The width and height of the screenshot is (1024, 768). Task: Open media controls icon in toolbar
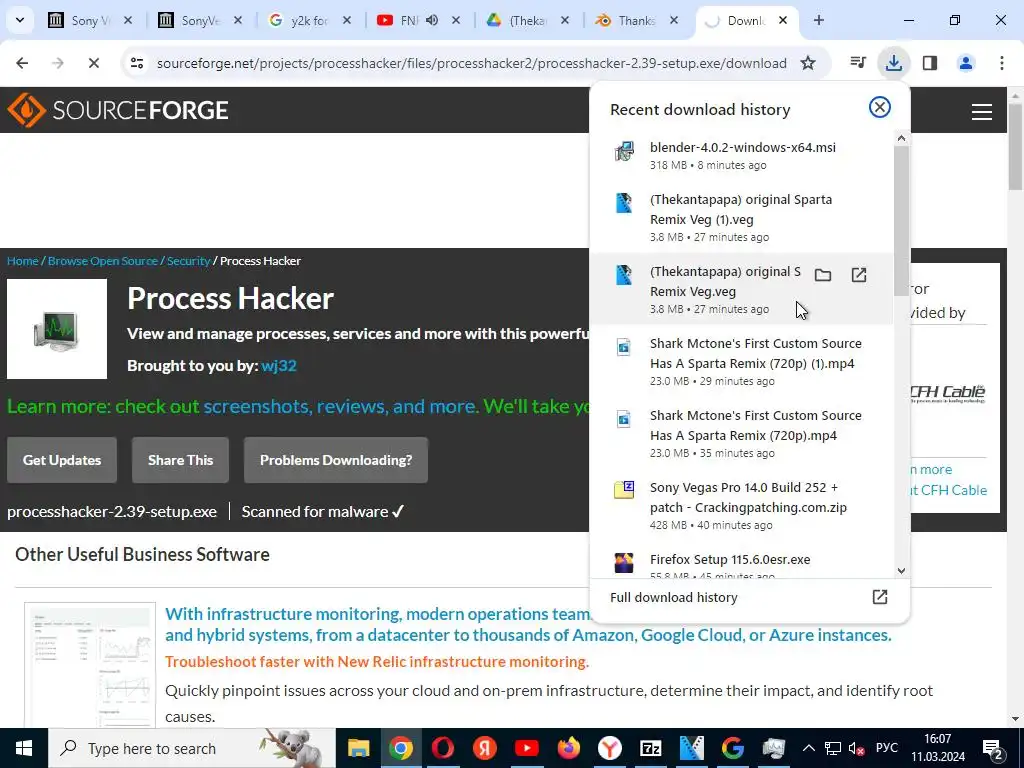click(x=857, y=63)
